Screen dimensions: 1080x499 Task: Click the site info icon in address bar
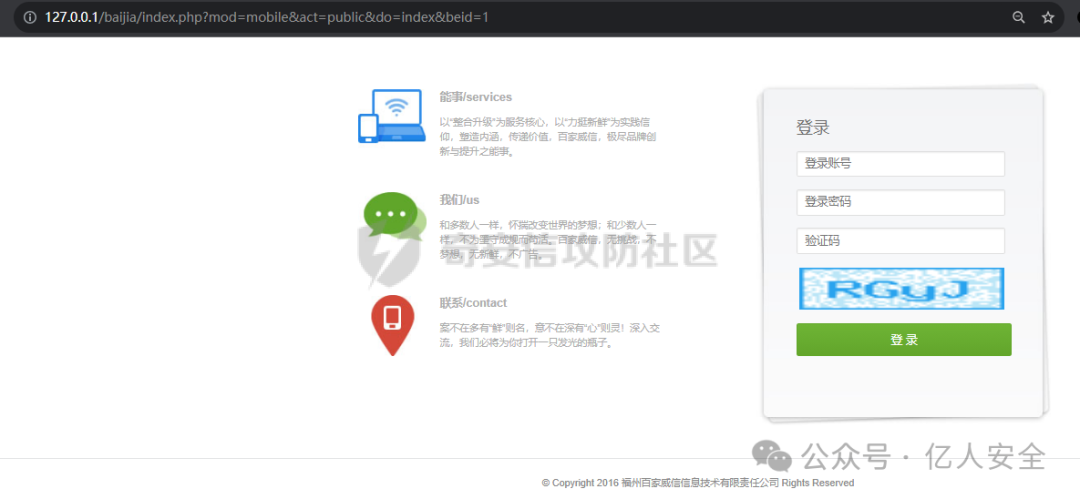pos(30,17)
